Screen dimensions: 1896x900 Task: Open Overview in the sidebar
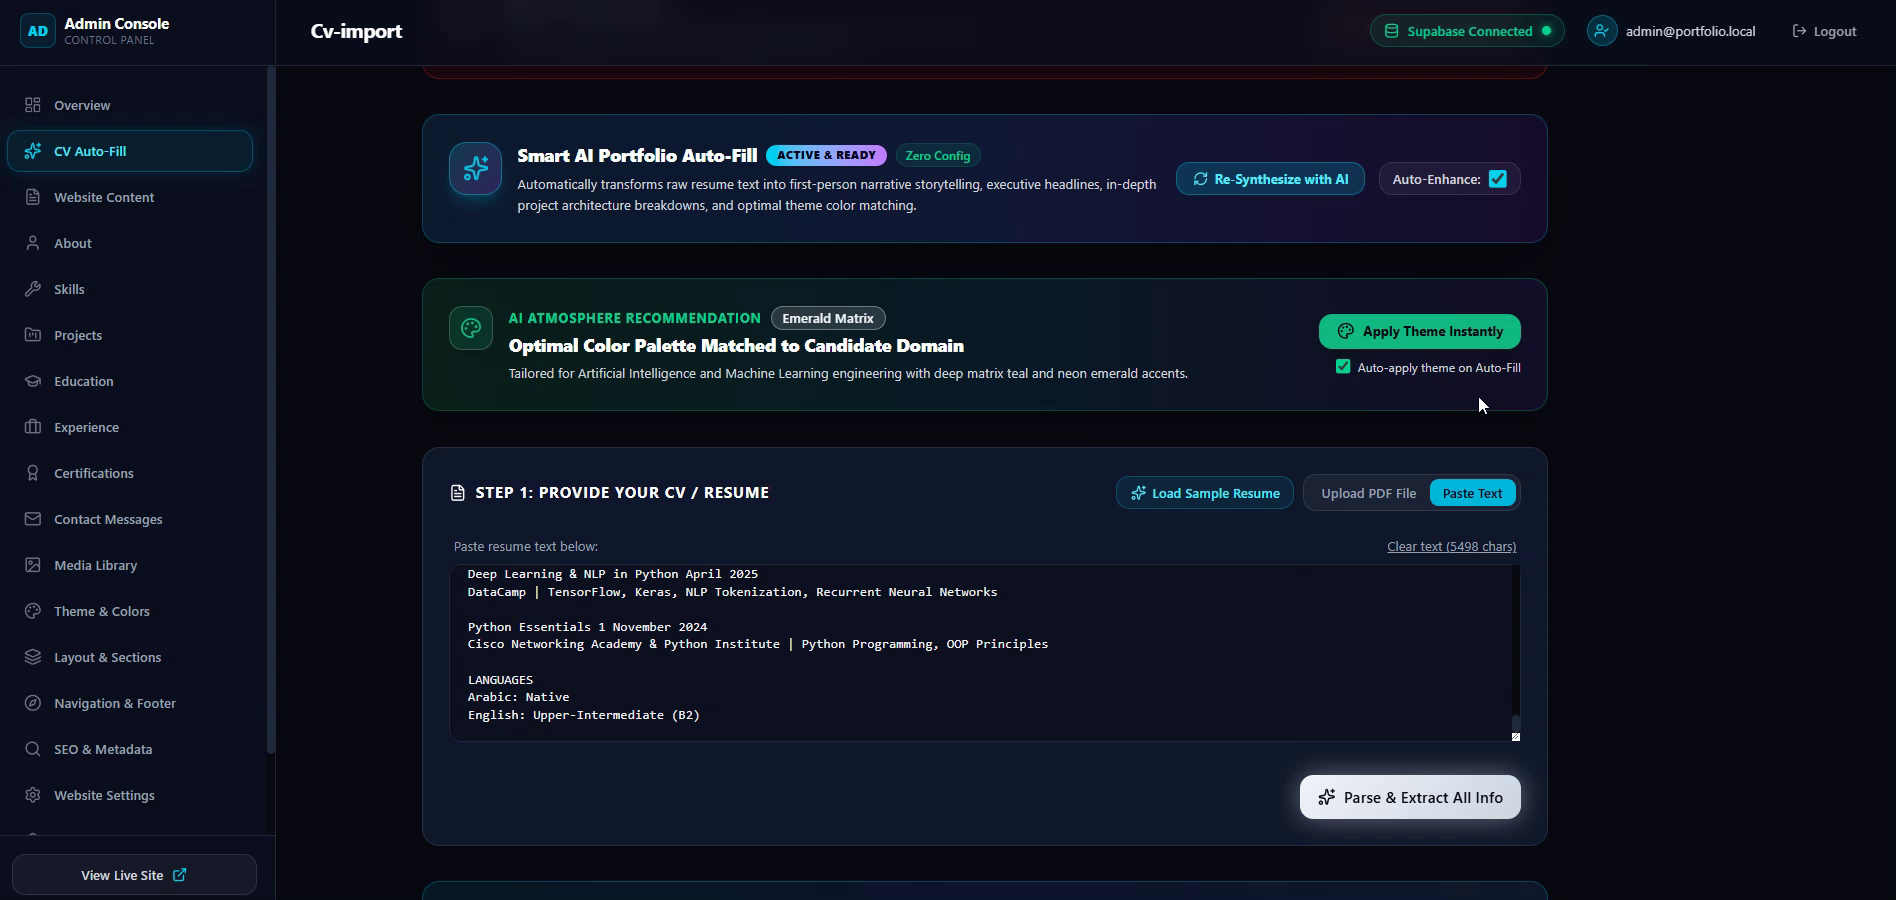[130, 105]
